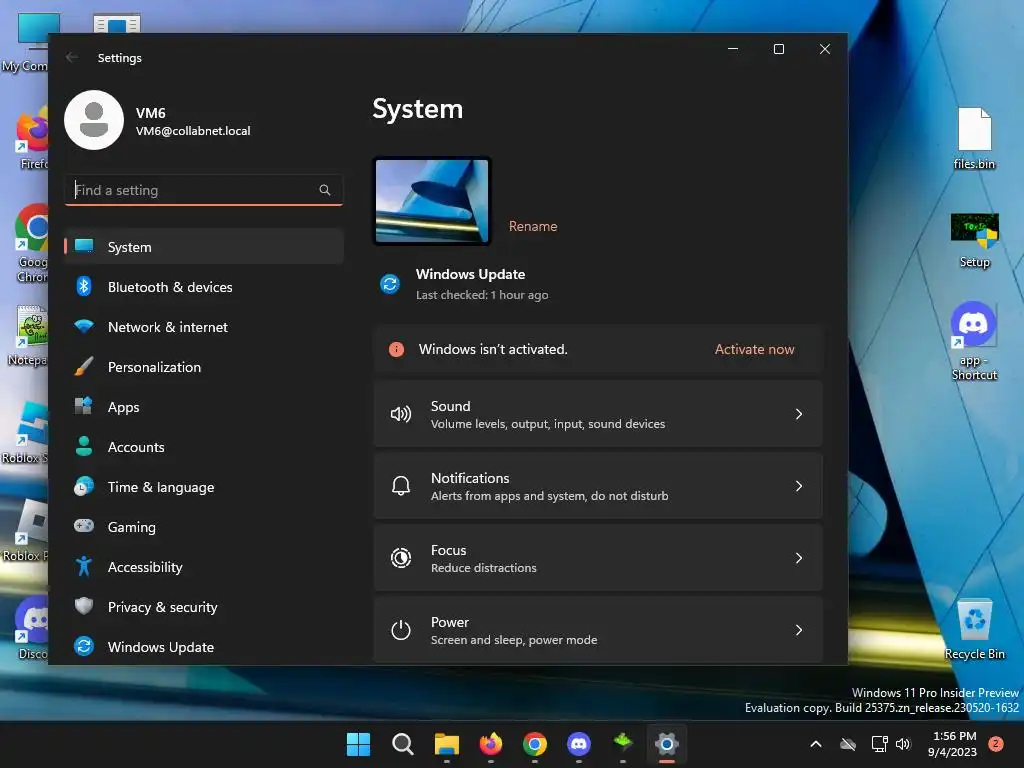Click the Bluetooth sidebar icon
Image resolution: width=1024 pixels, height=768 pixels.
(84, 286)
